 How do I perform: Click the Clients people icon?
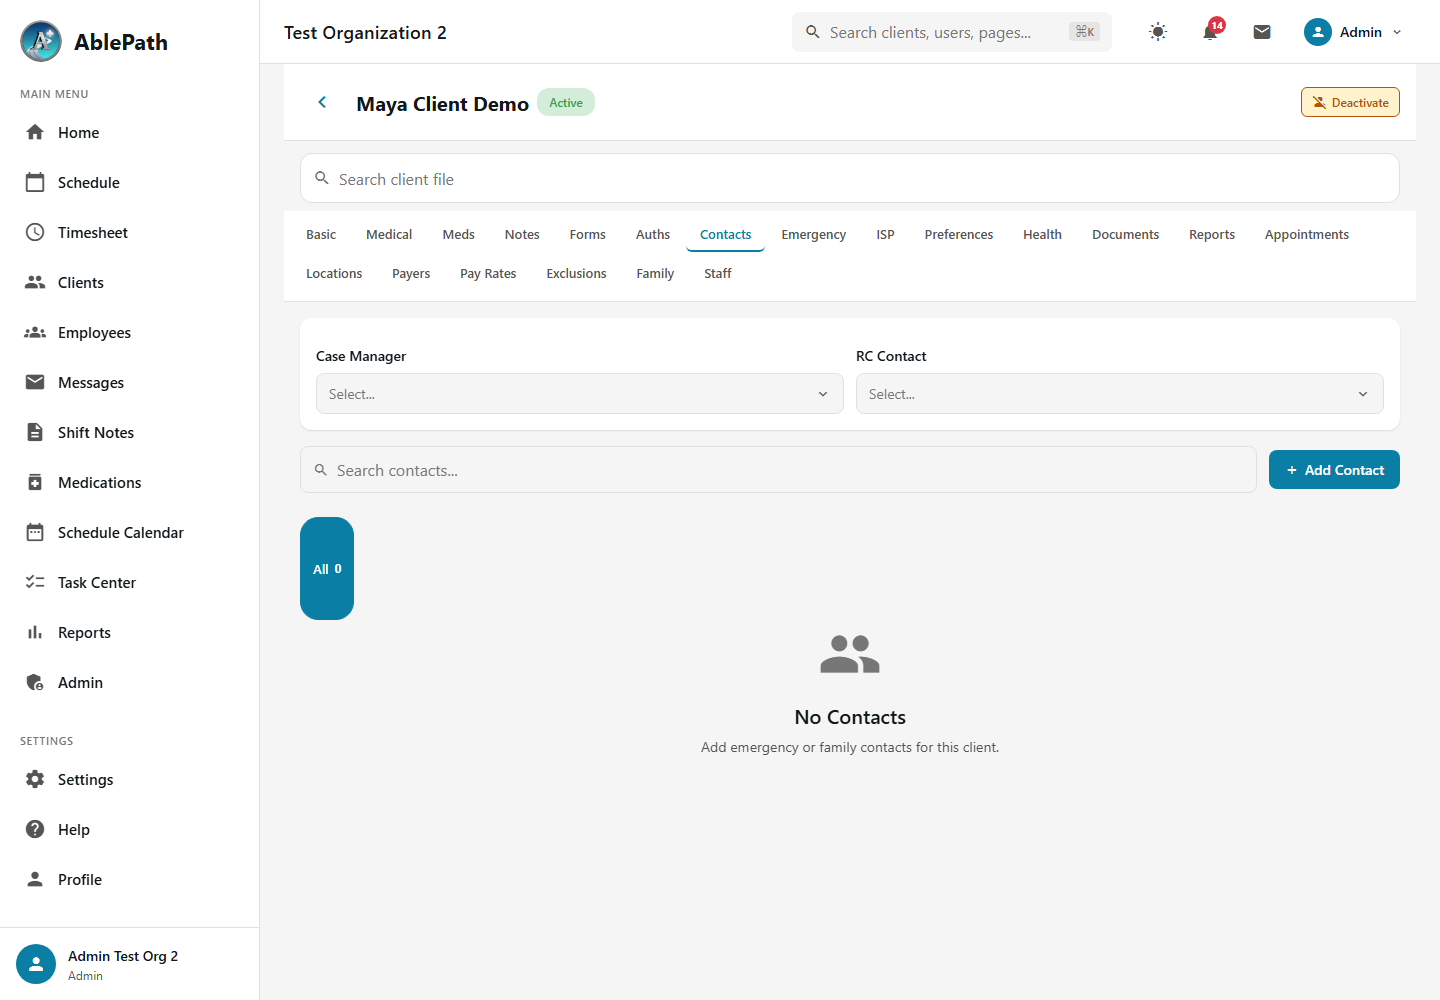pos(35,282)
